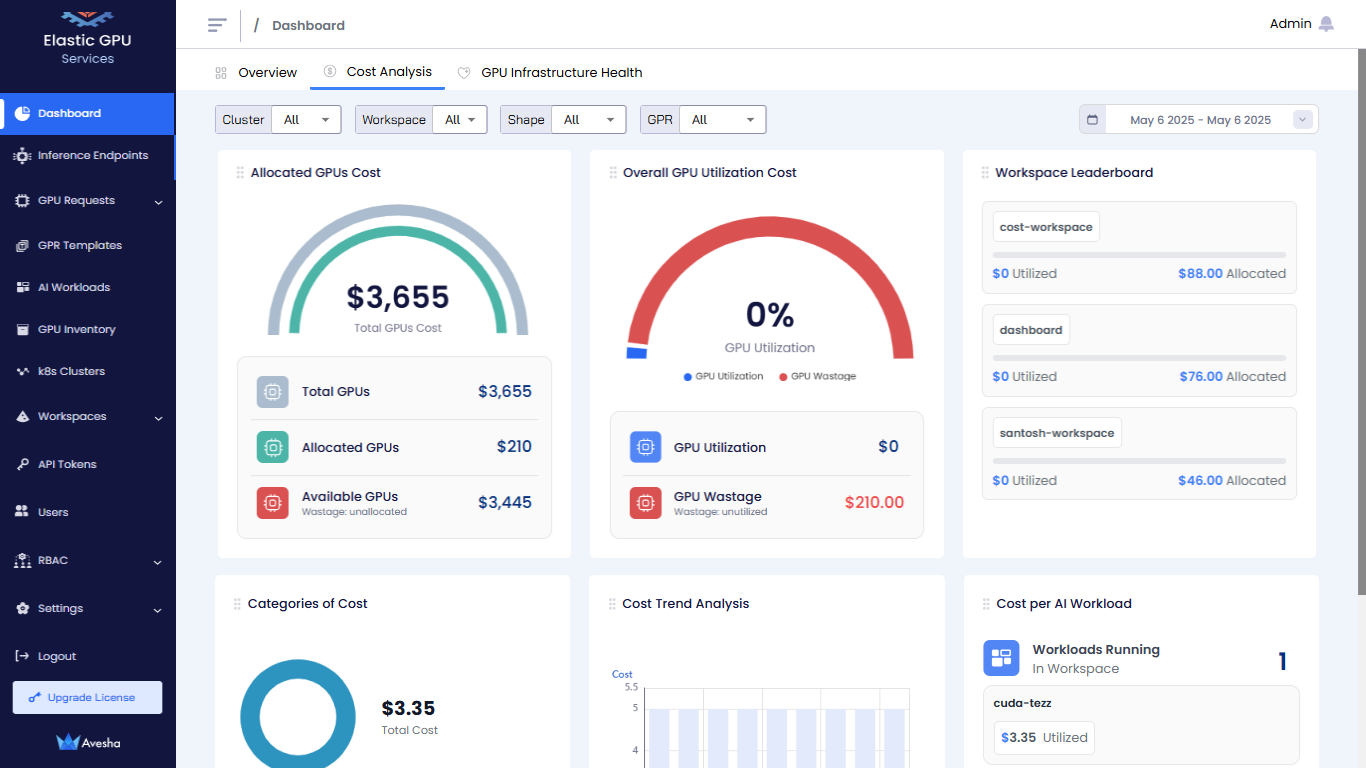The width and height of the screenshot is (1366, 768).
Task: Open the Cluster filter dropdown
Action: 305,120
